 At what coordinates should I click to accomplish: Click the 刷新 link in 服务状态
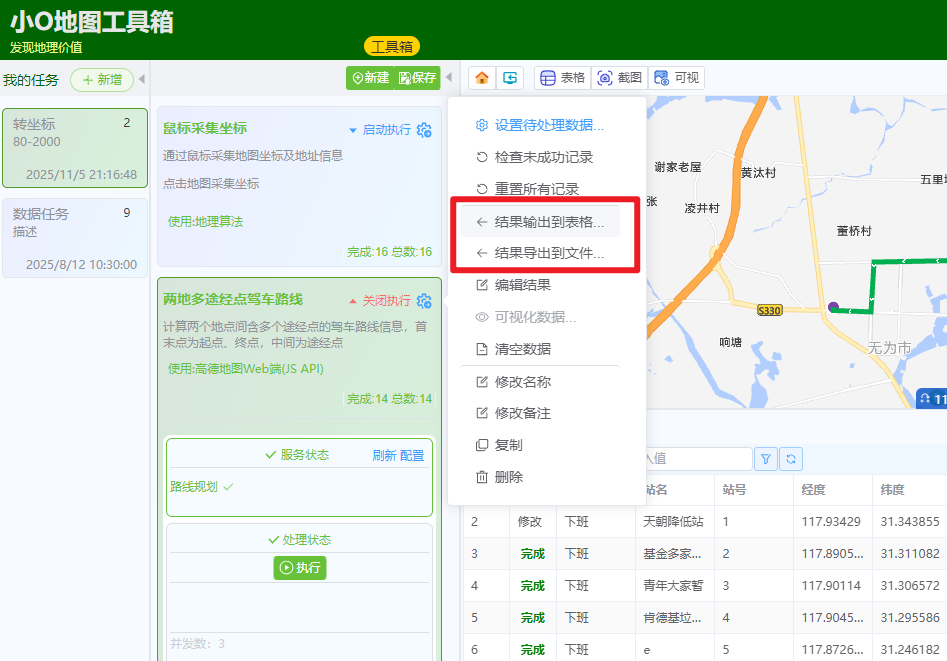(x=385, y=456)
